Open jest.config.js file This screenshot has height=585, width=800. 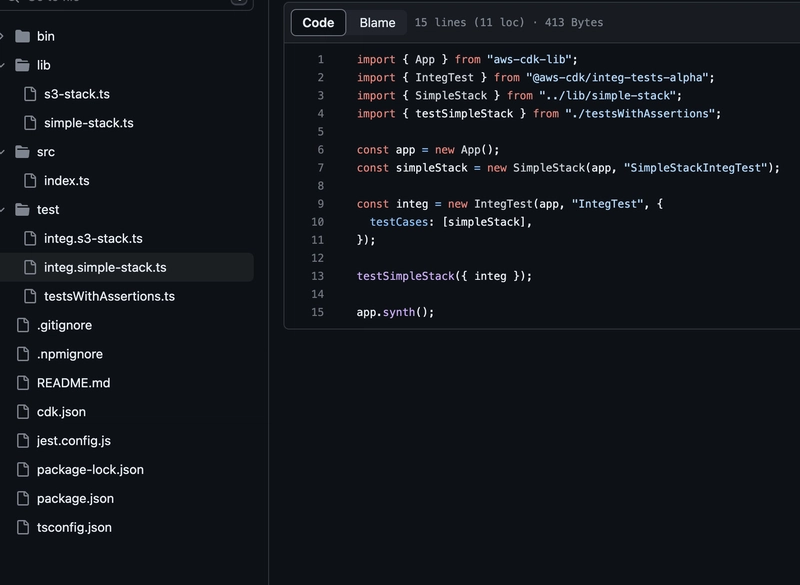coord(73,441)
